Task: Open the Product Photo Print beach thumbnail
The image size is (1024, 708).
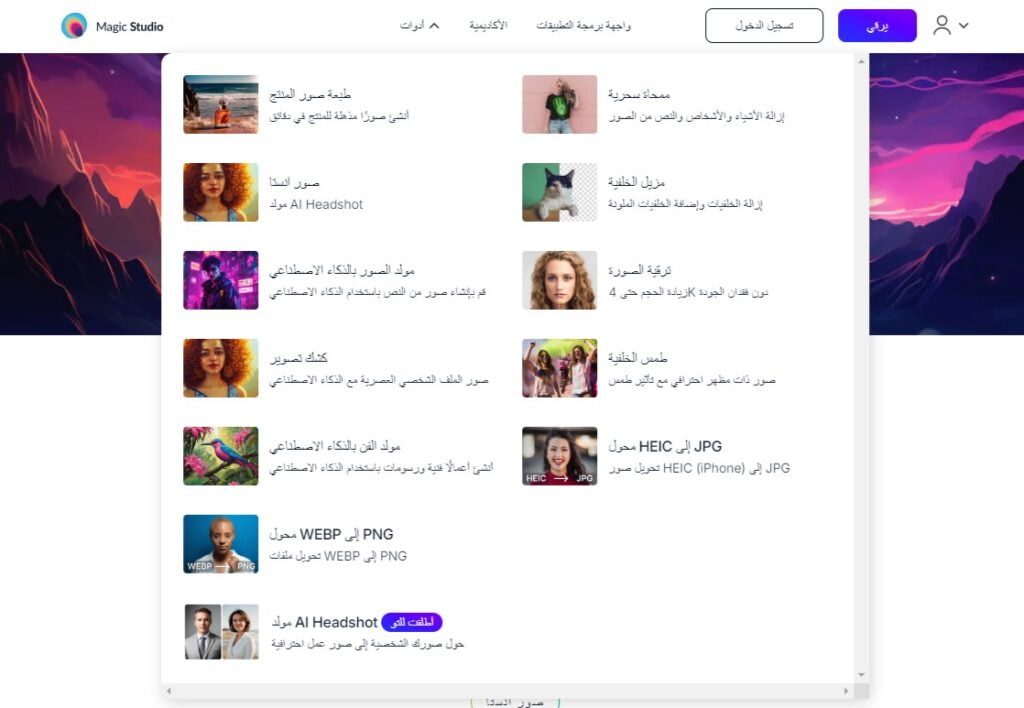Action: pyautogui.click(x=221, y=104)
